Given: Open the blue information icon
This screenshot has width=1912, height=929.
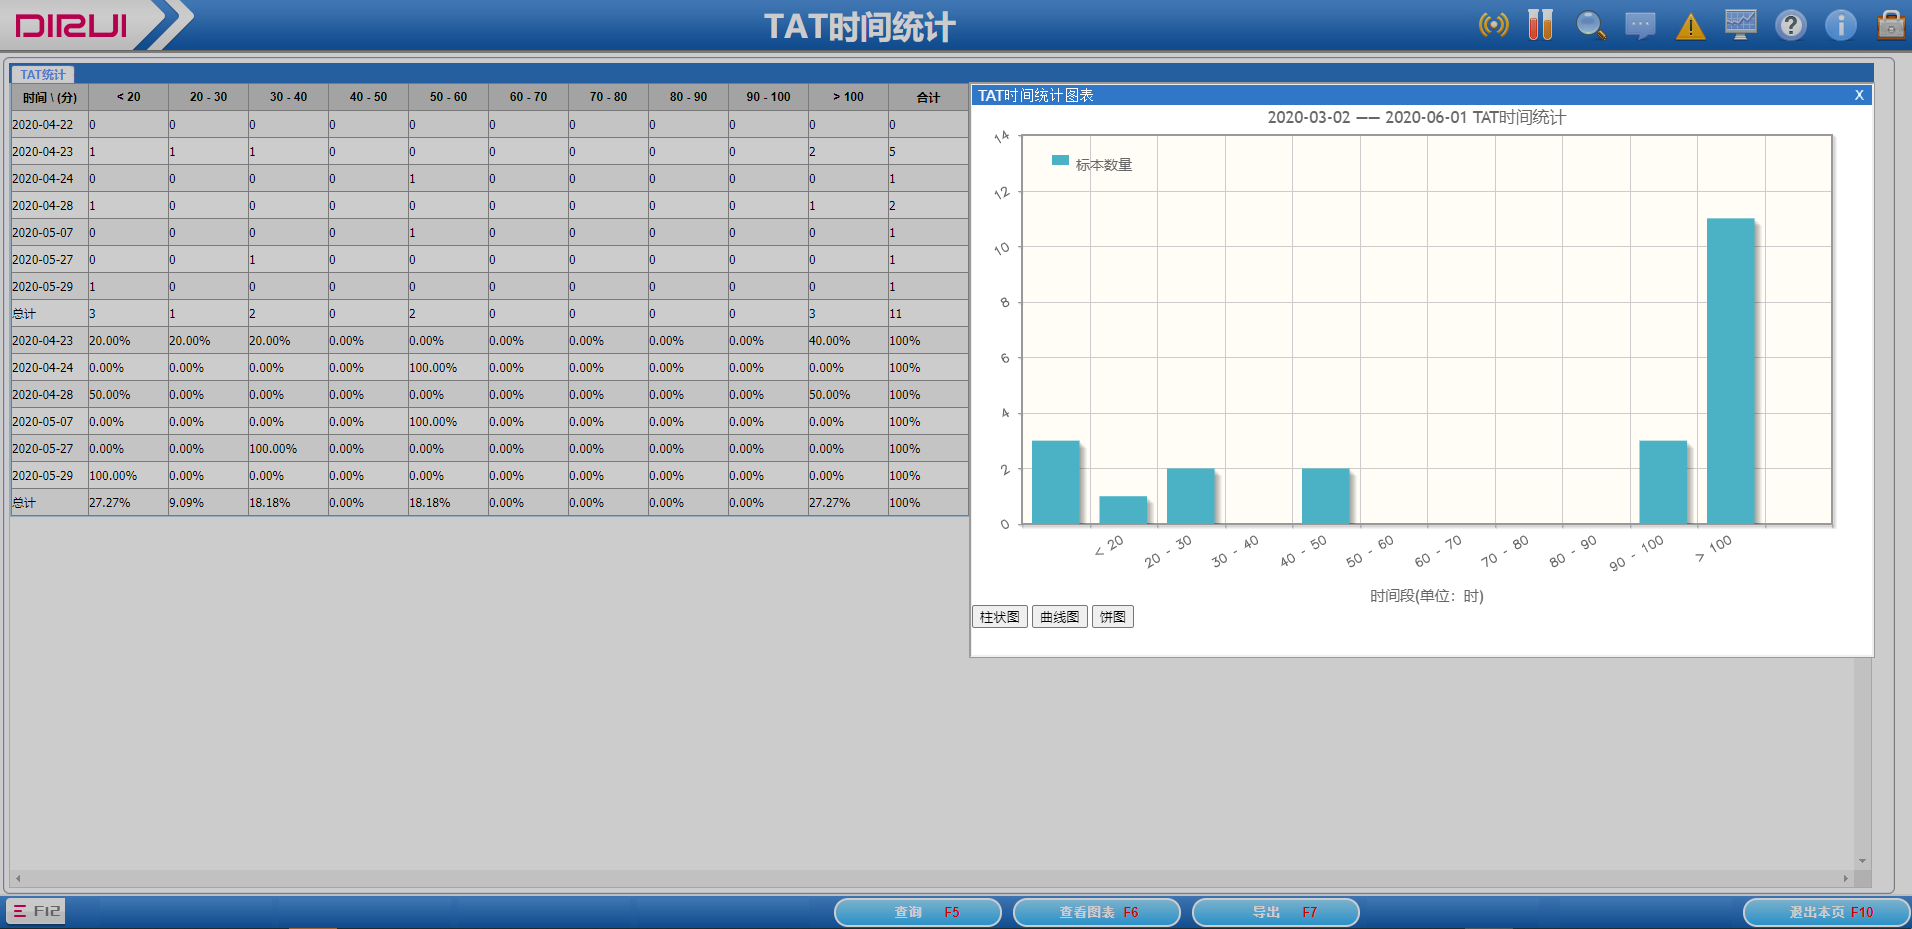Looking at the screenshot, I should pyautogui.click(x=1840, y=25).
